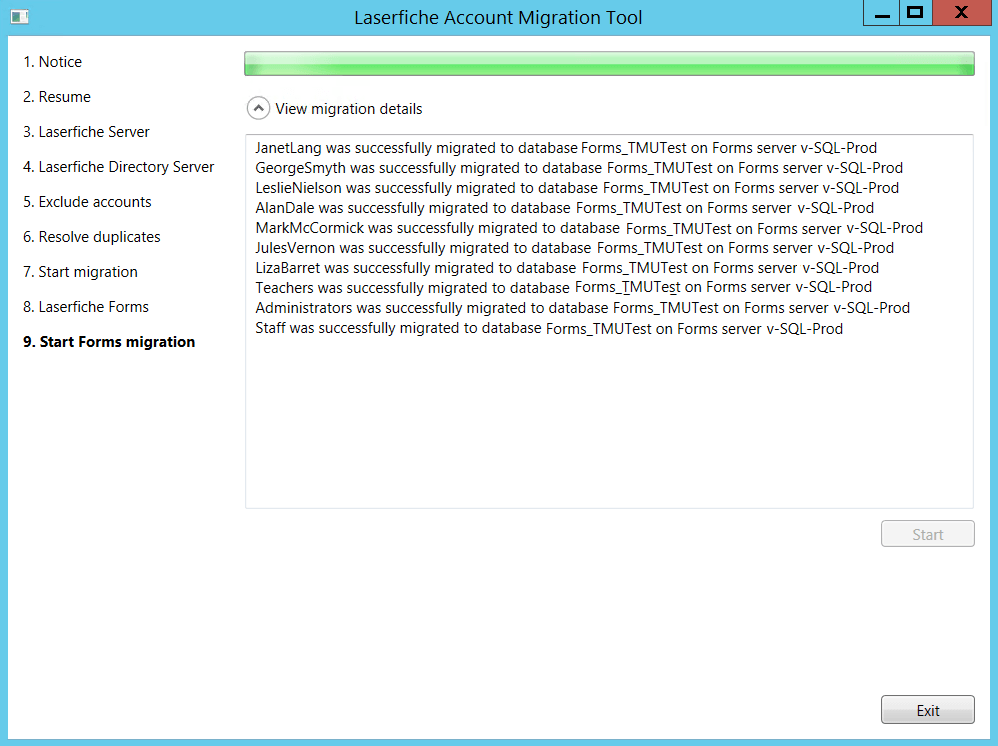
Task: Click the JanetLang migration log line
Action: pos(566,148)
